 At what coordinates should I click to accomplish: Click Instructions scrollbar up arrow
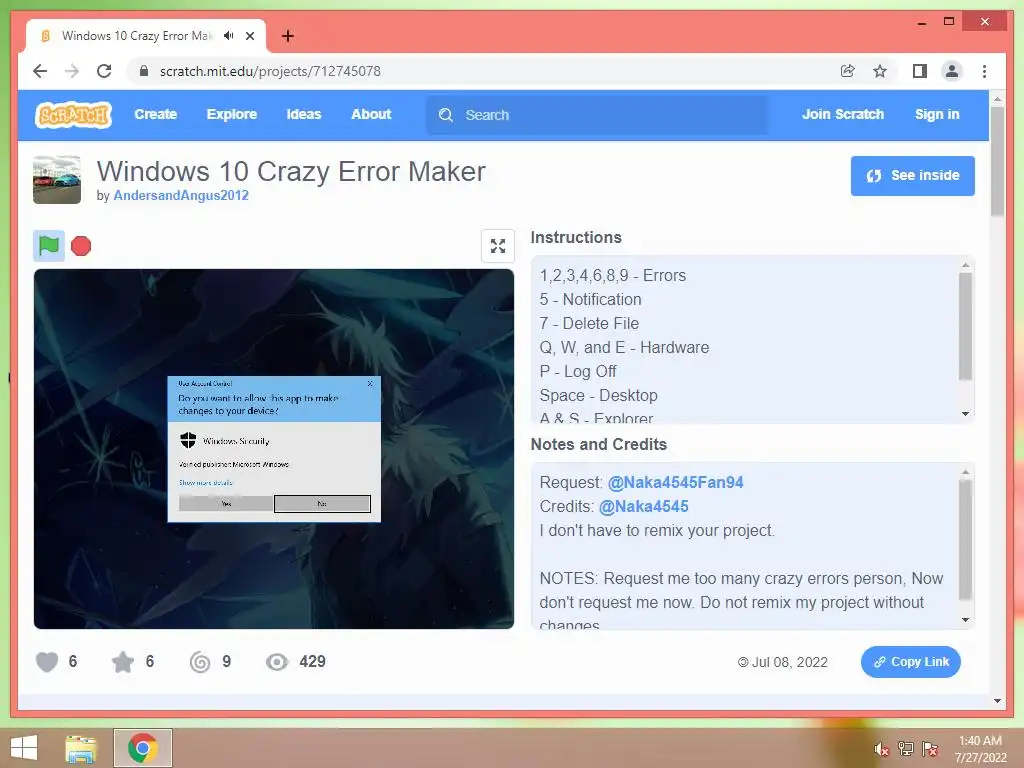click(x=965, y=265)
